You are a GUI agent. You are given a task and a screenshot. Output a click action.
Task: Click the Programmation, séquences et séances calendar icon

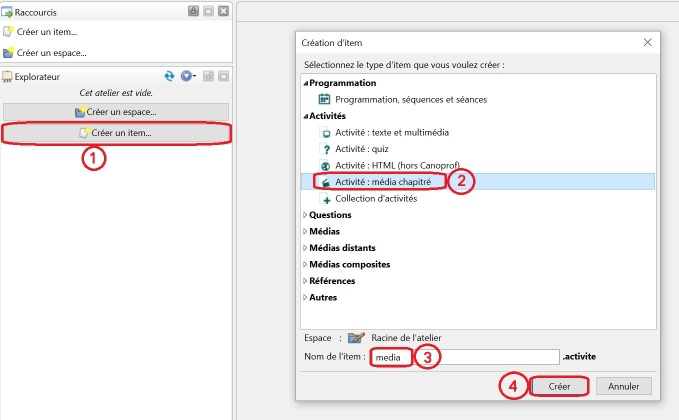(x=324, y=99)
